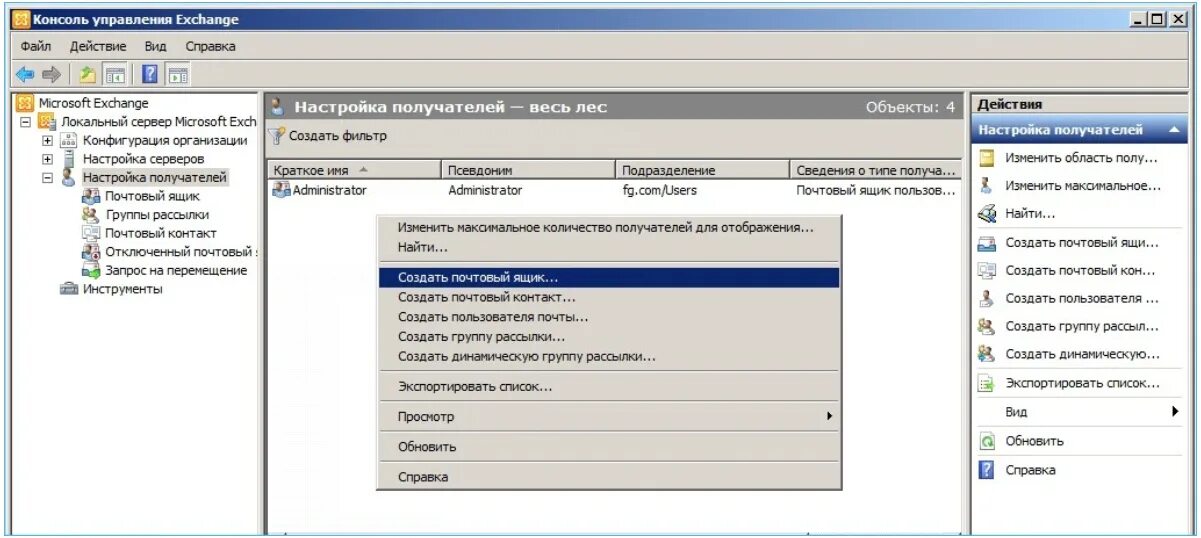Image resolution: width=1201 pixels, height=538 pixels.
Task: Click the Почтовый ящик tree icon
Action: [x=91, y=196]
